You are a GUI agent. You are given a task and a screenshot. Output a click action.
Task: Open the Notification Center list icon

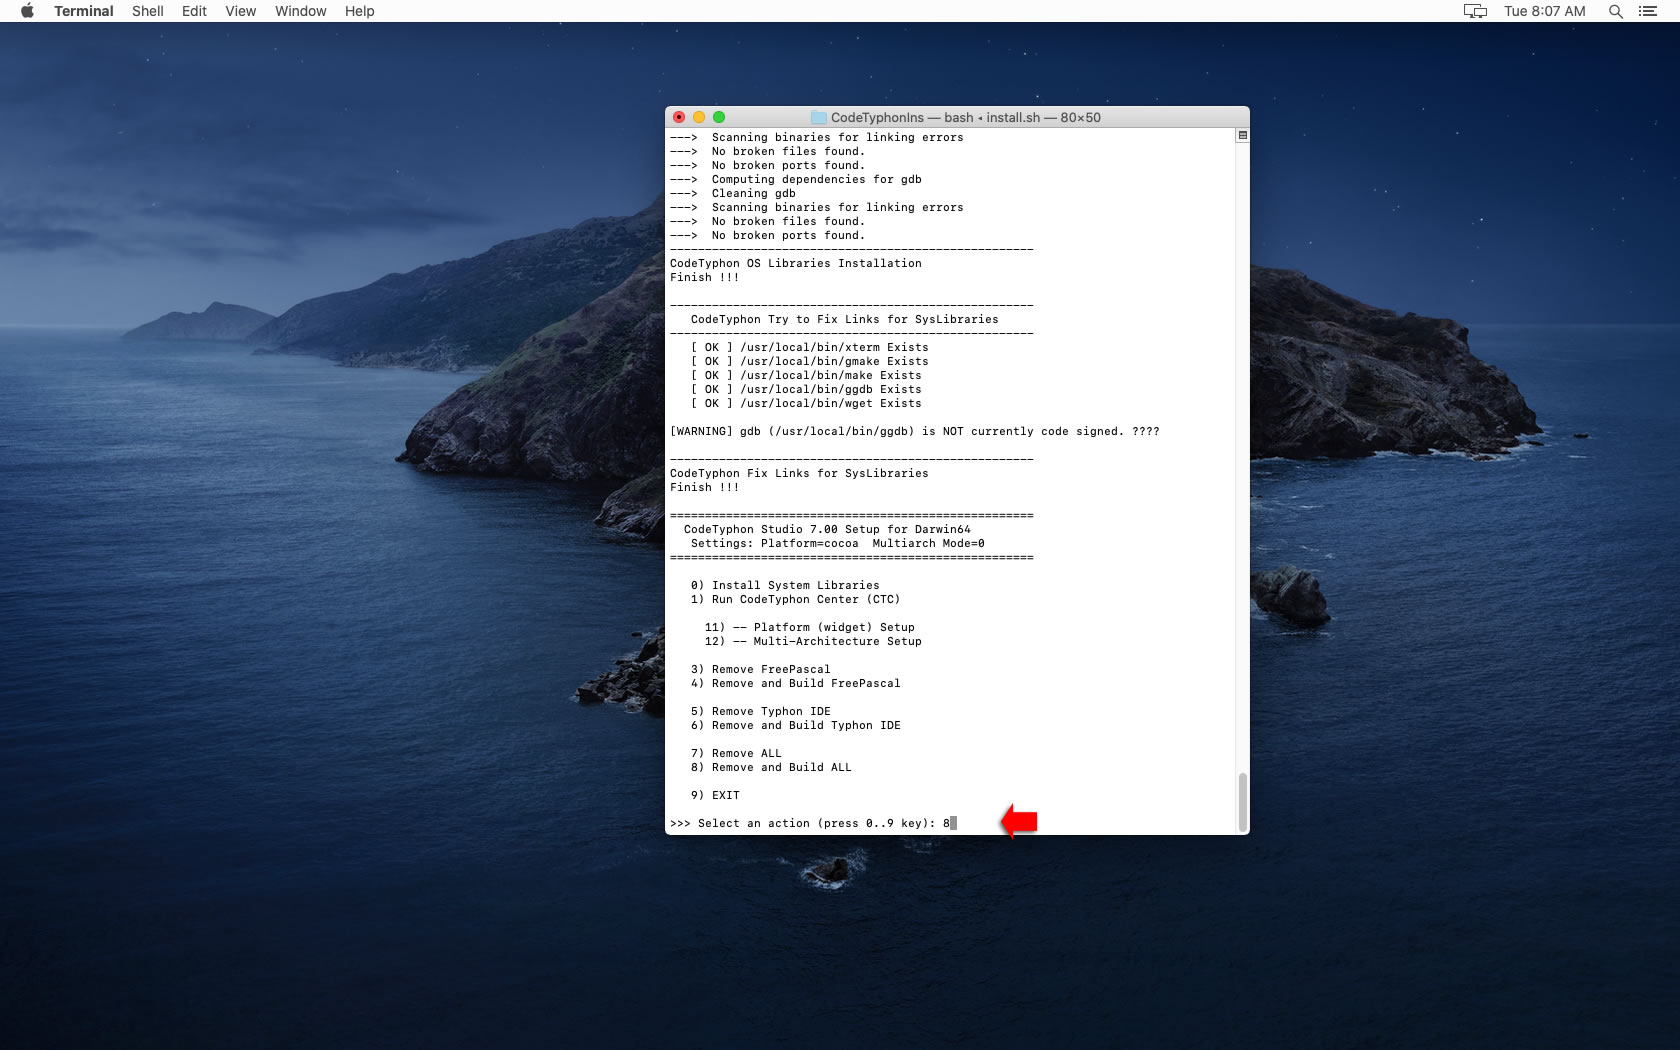click(x=1648, y=11)
